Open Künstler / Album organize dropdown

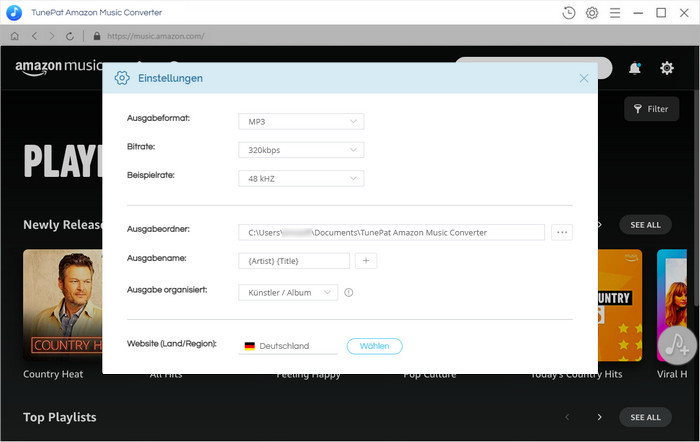tap(288, 292)
